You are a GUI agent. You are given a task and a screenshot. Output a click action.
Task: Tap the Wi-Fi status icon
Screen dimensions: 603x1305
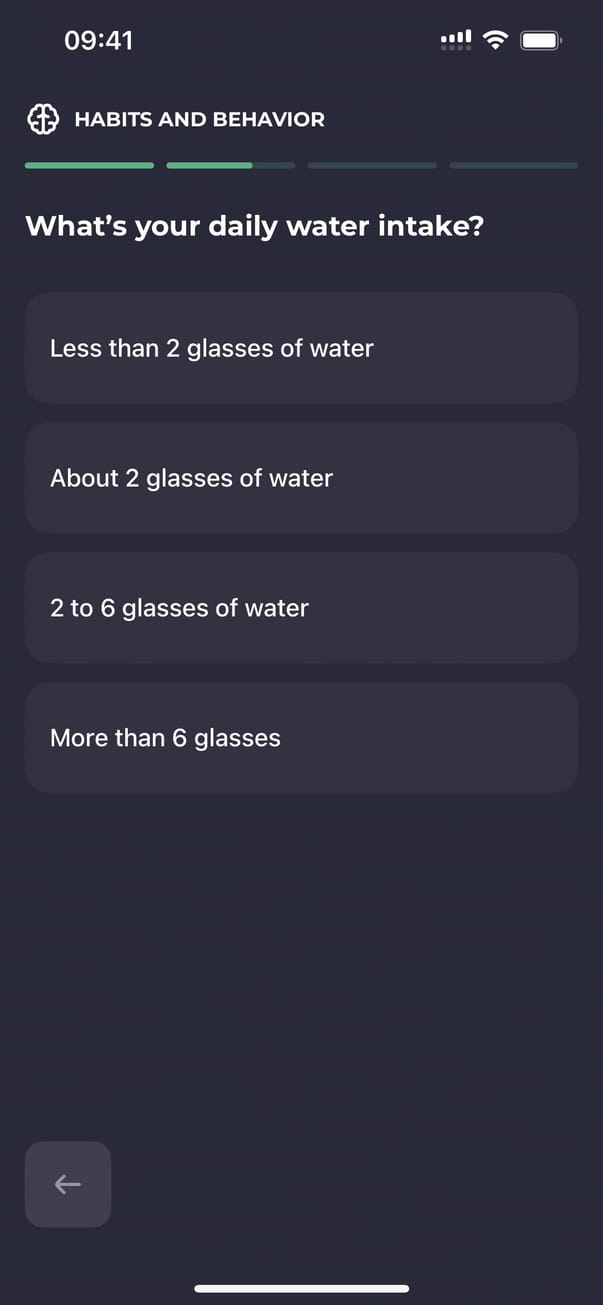point(494,40)
